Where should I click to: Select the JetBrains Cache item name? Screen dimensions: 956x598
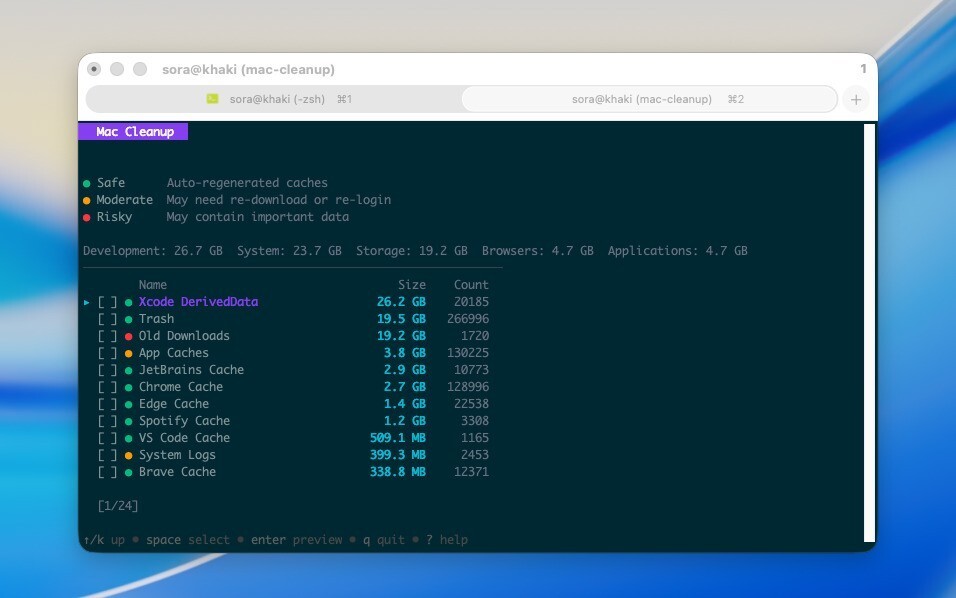pos(191,370)
